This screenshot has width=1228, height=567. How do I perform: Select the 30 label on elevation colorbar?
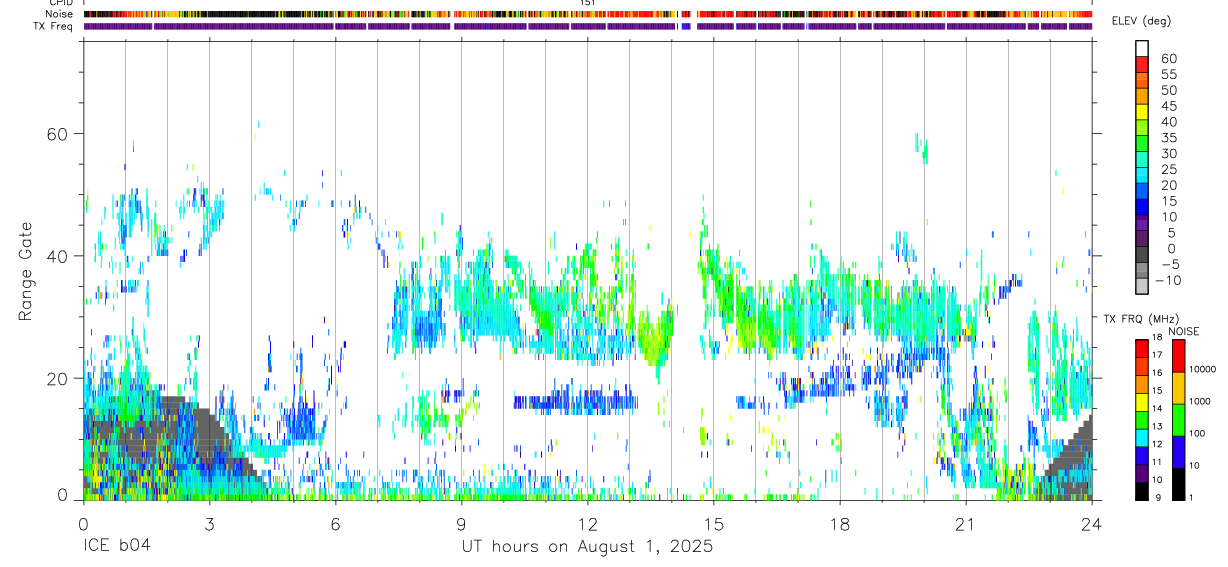(1169, 154)
